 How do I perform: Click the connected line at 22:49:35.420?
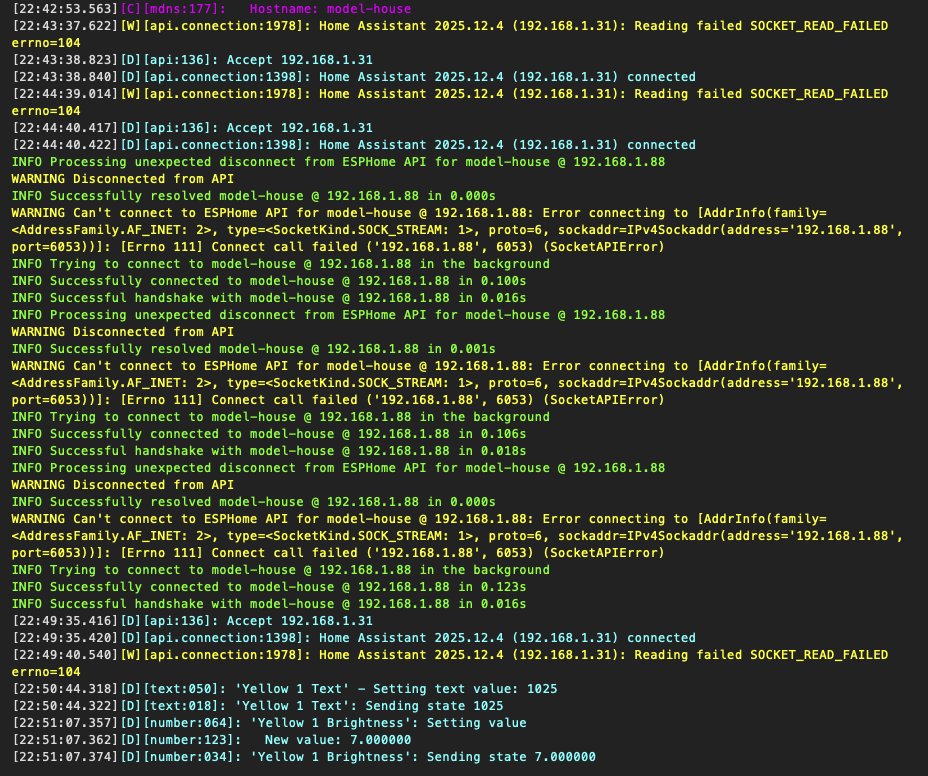[x=354, y=638]
